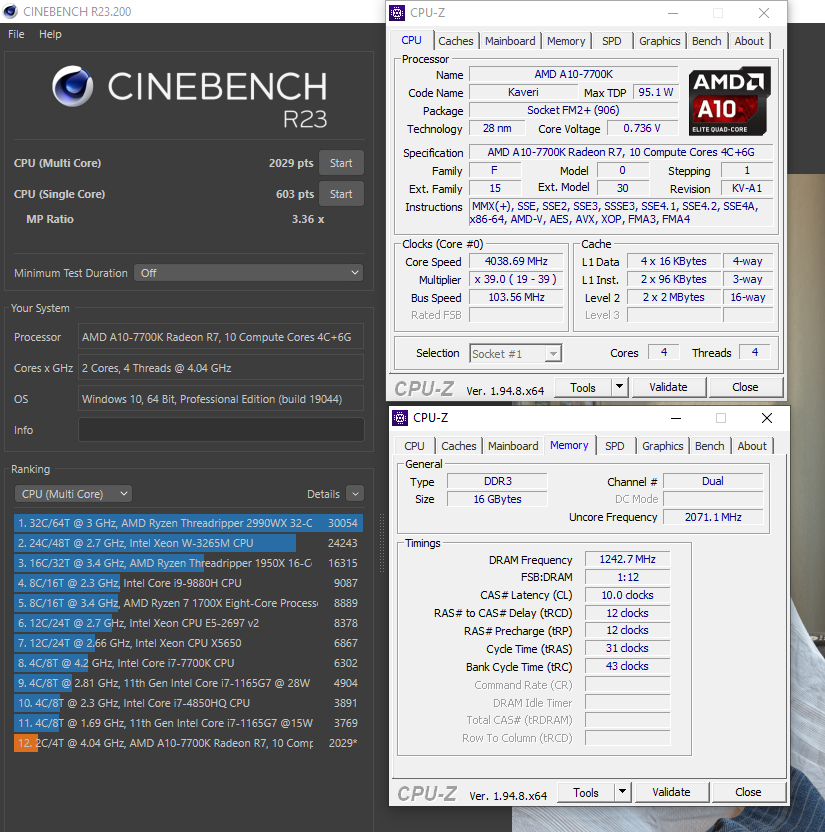Switch to Bench tab in upper CPU-Z window
The image size is (825, 832).
(706, 41)
